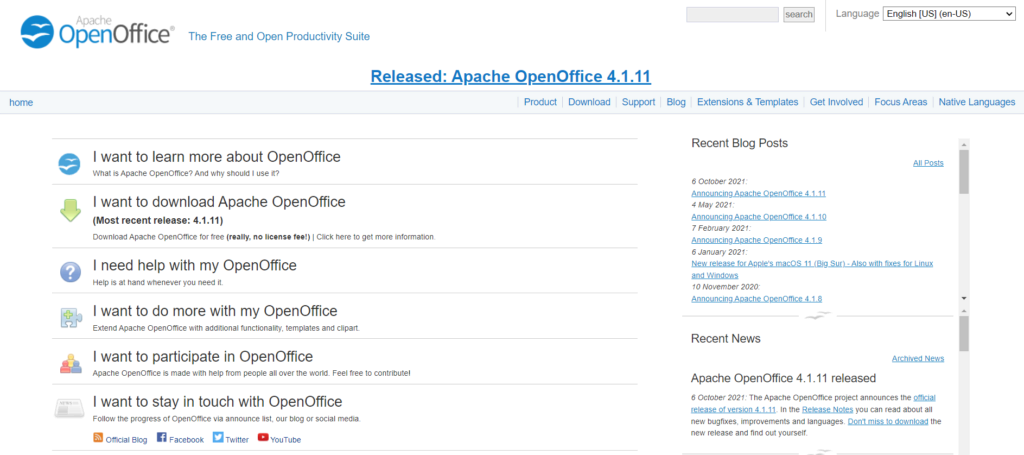Screen dimensions: 1024x455
Task: Click the Facebook icon
Action: 161,437
